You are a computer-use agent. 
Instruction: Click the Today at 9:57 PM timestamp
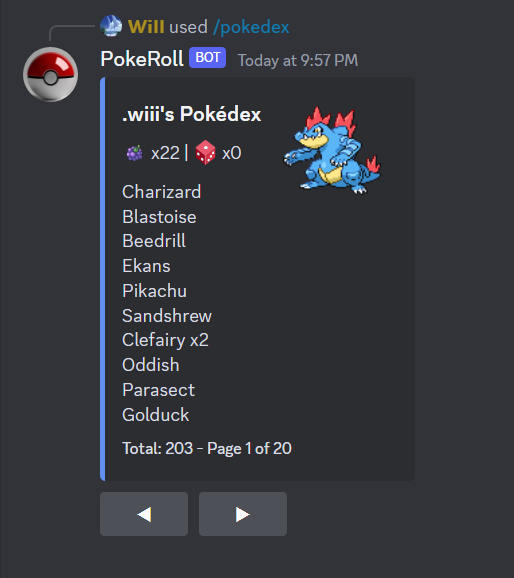pos(298,60)
